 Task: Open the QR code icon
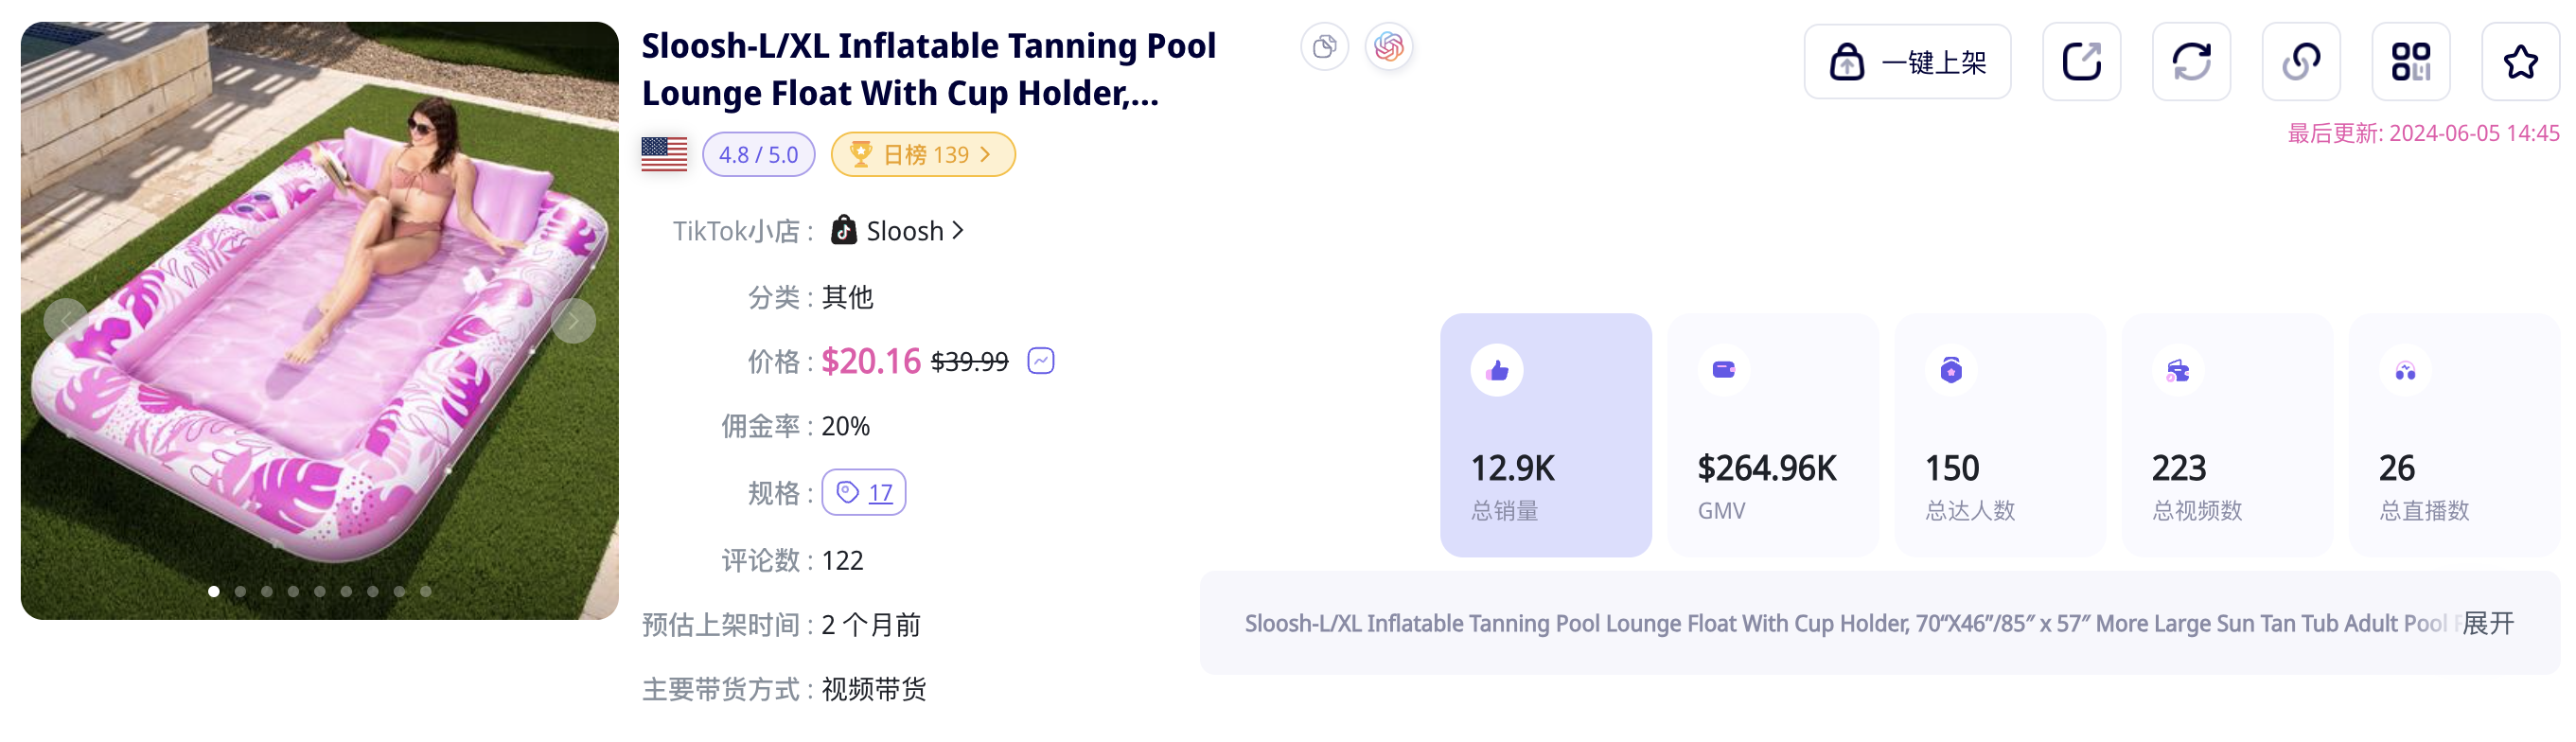[2410, 62]
